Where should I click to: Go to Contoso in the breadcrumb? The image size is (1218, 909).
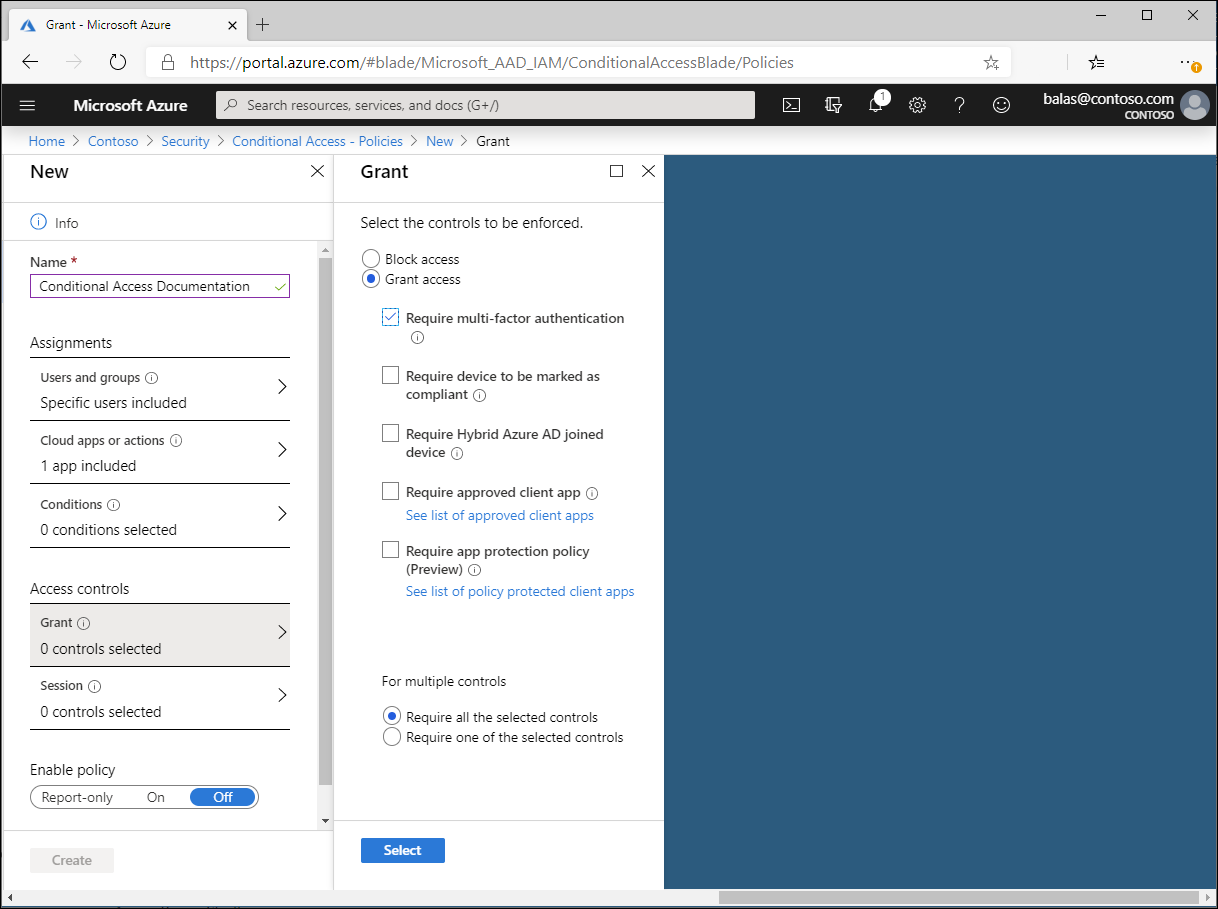click(113, 141)
